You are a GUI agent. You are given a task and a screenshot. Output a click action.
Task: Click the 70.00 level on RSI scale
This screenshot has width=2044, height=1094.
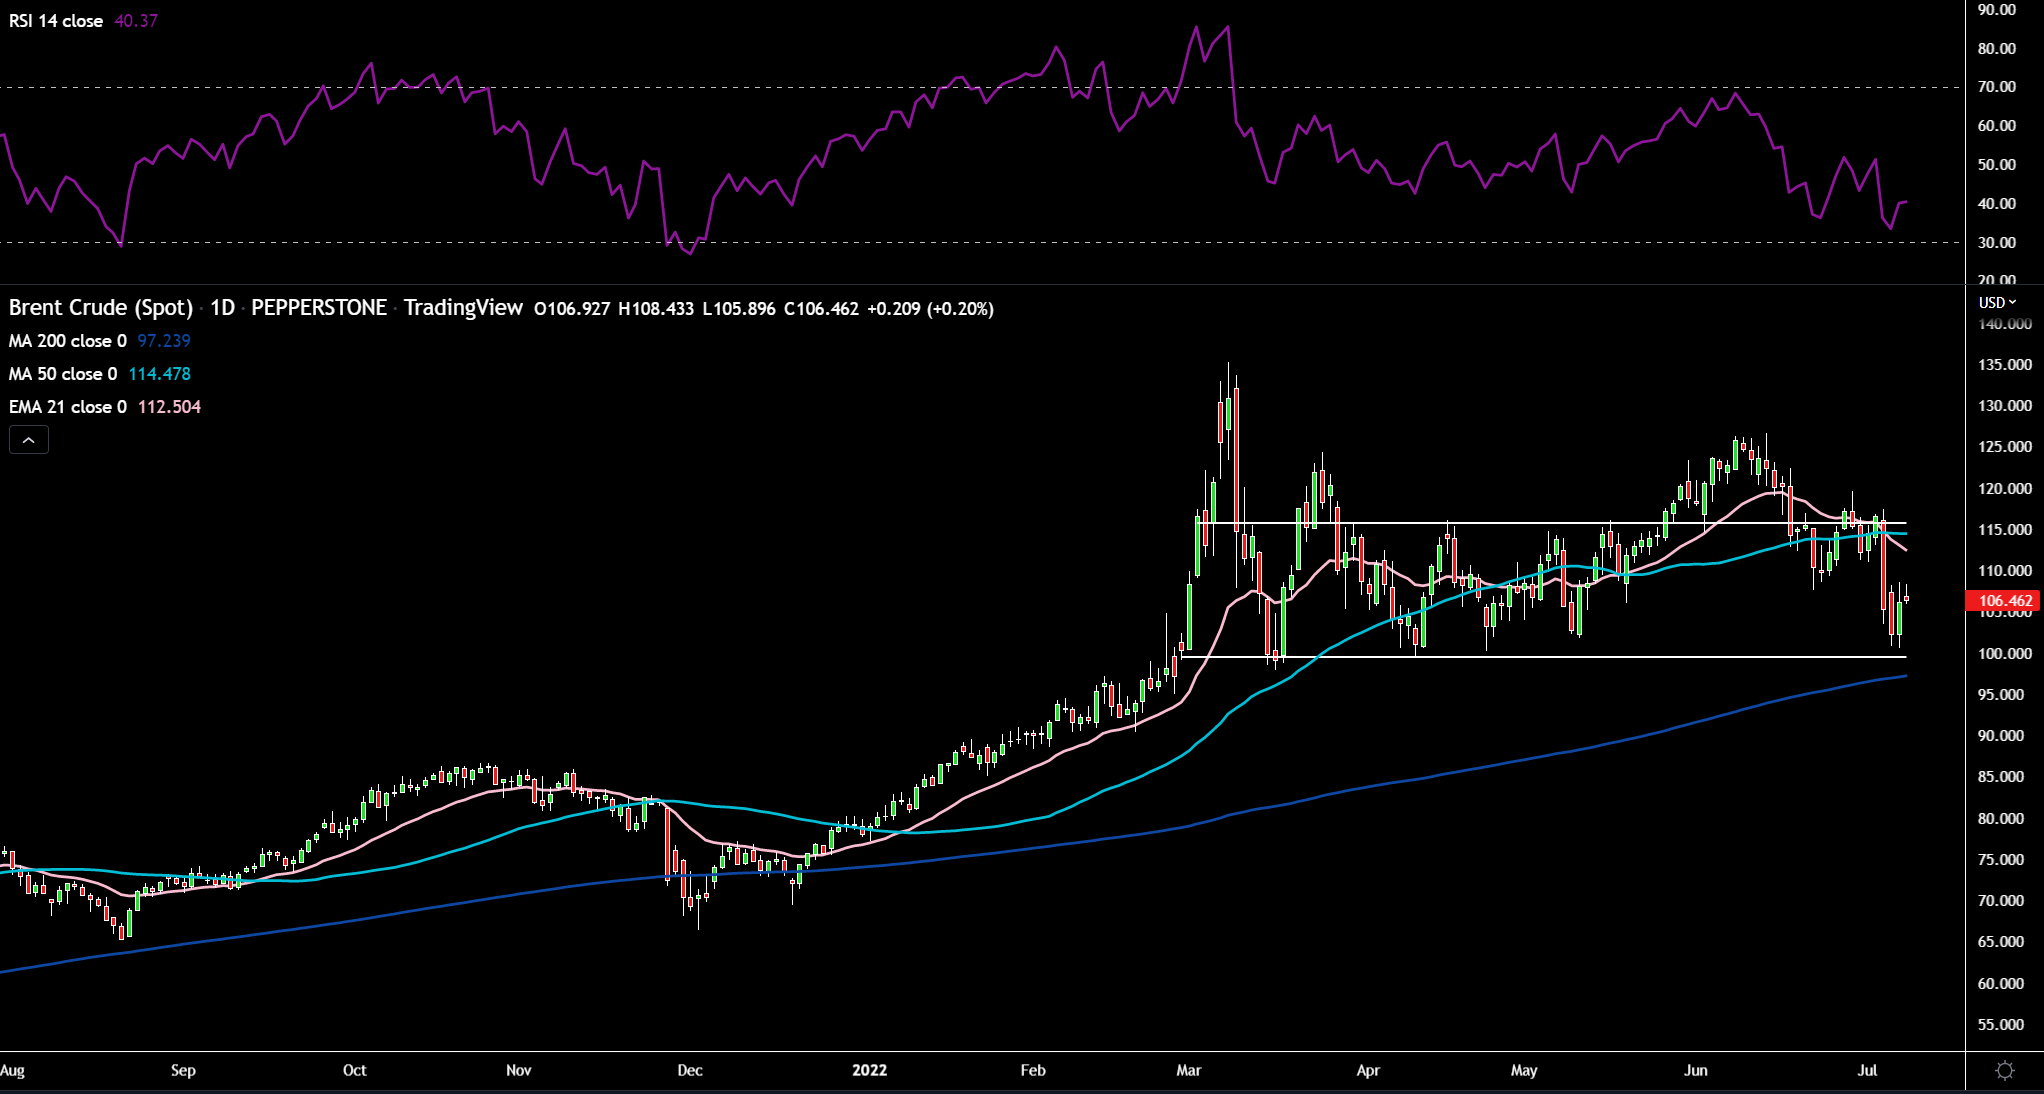pyautogui.click(x=1996, y=87)
